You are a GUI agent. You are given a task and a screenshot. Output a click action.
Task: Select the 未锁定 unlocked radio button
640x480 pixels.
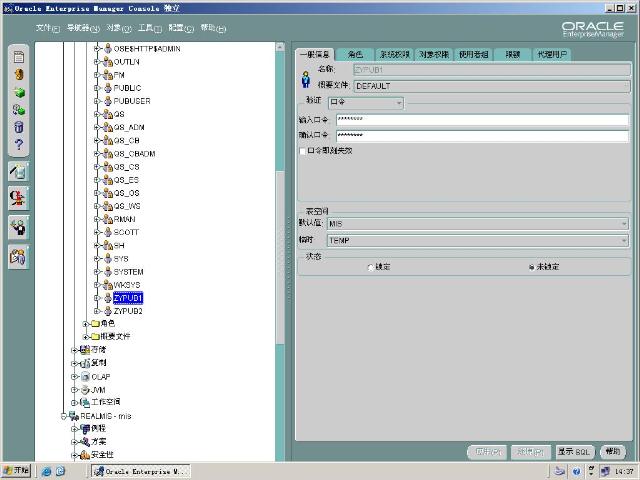[x=531, y=267]
